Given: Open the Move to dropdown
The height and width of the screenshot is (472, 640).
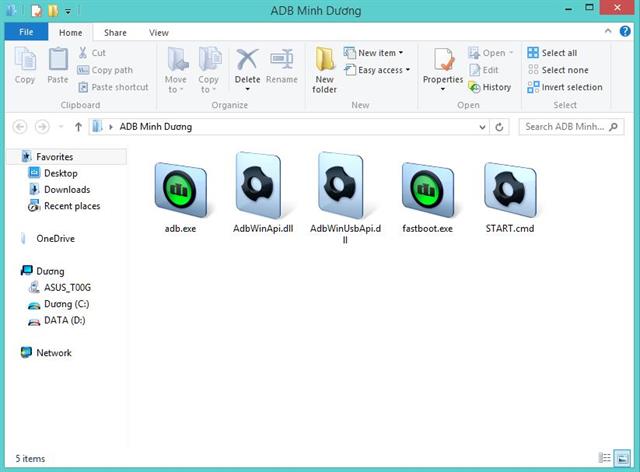Looking at the screenshot, I should click(x=176, y=70).
